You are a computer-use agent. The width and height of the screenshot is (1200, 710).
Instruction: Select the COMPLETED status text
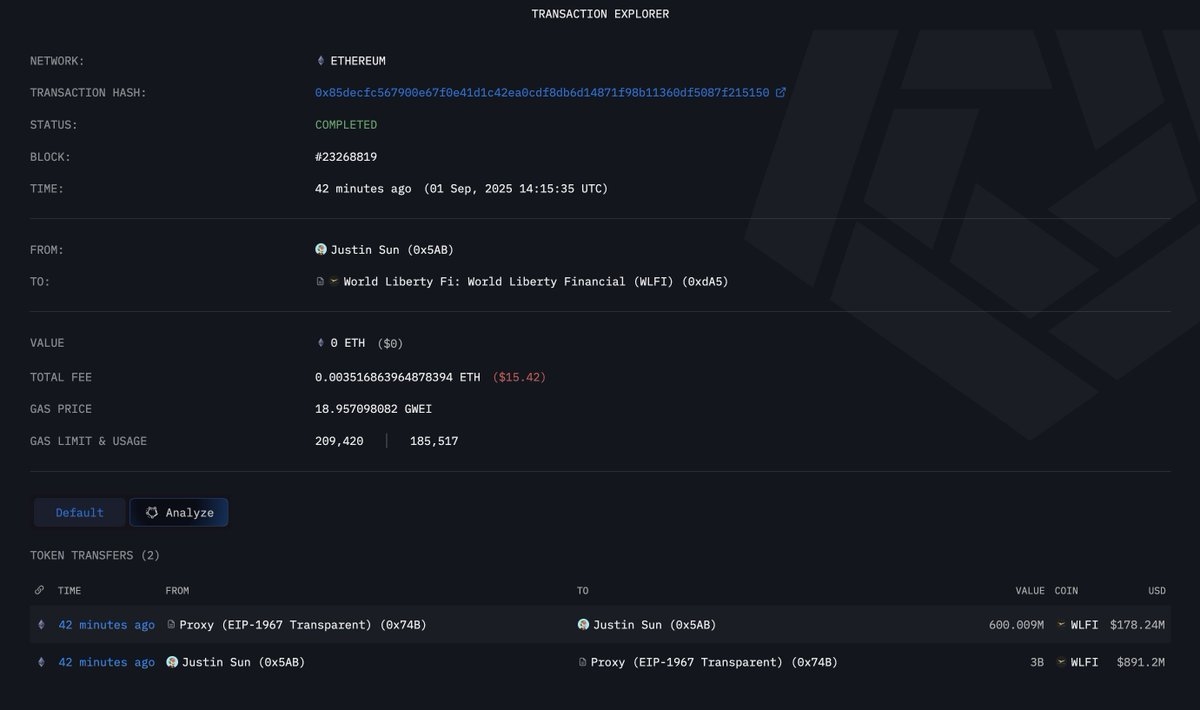(x=346, y=125)
